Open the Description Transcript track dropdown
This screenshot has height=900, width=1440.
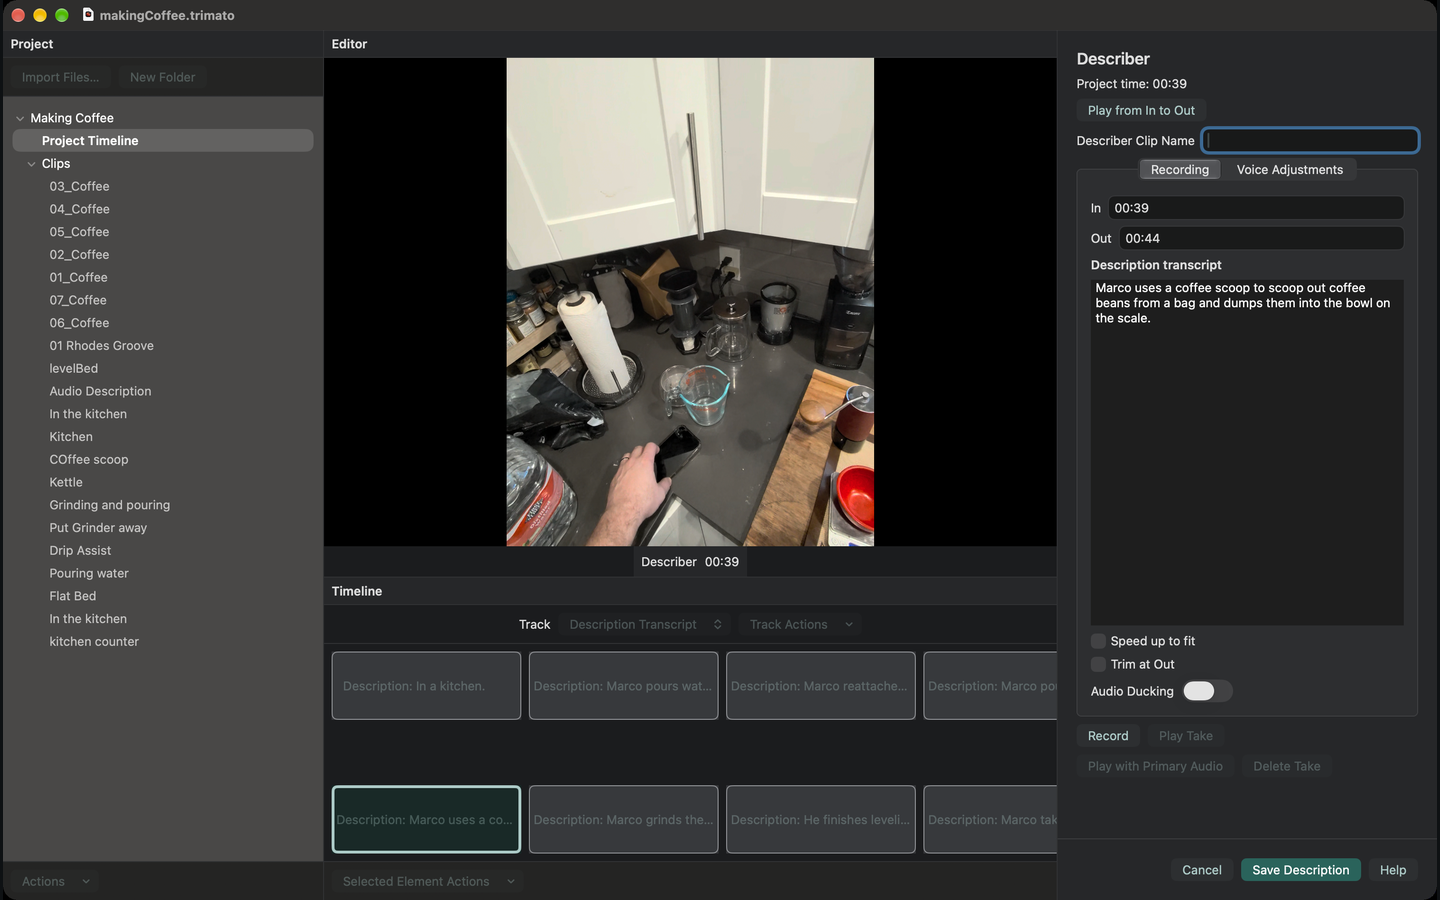click(x=645, y=624)
